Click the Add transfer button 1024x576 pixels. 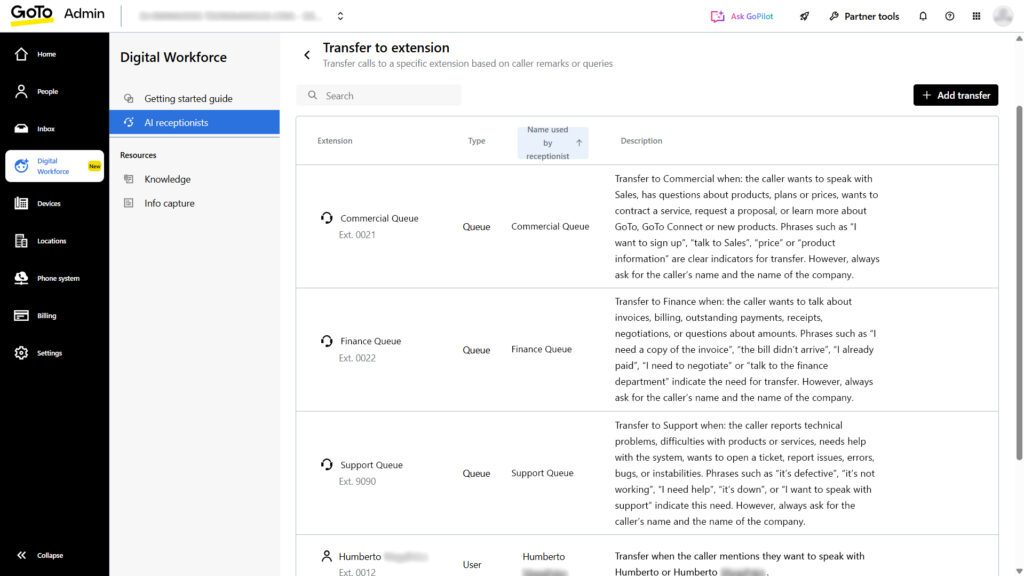pyautogui.click(x=955, y=95)
